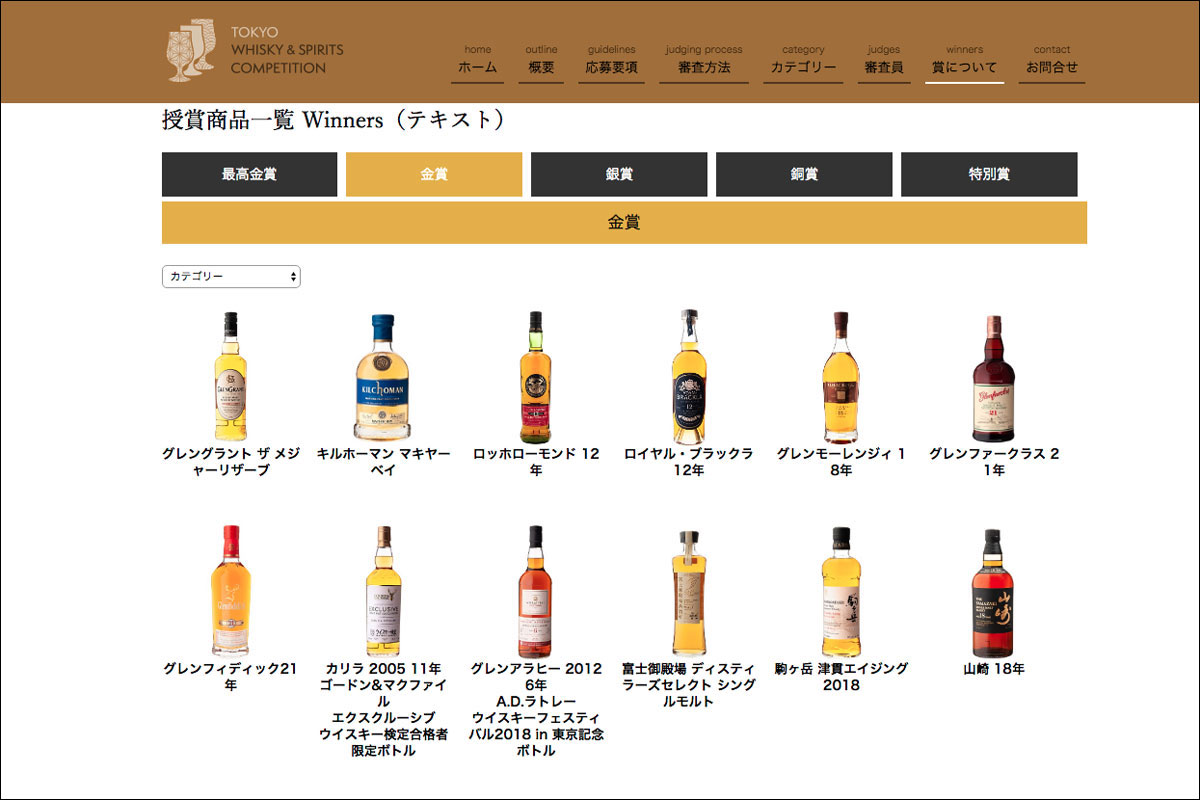Open グレンフィディック21年 link
Viewport: 1200px width, 800px height.
click(x=231, y=677)
